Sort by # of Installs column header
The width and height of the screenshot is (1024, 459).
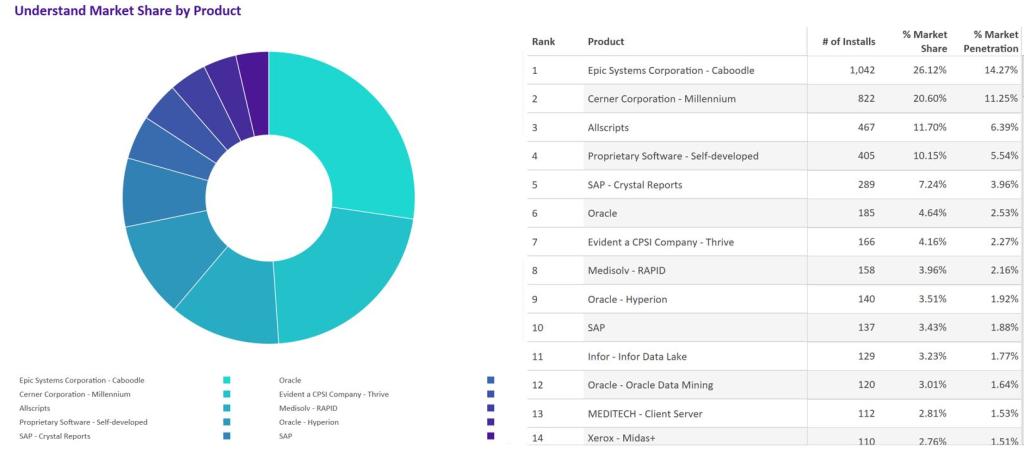(x=849, y=41)
